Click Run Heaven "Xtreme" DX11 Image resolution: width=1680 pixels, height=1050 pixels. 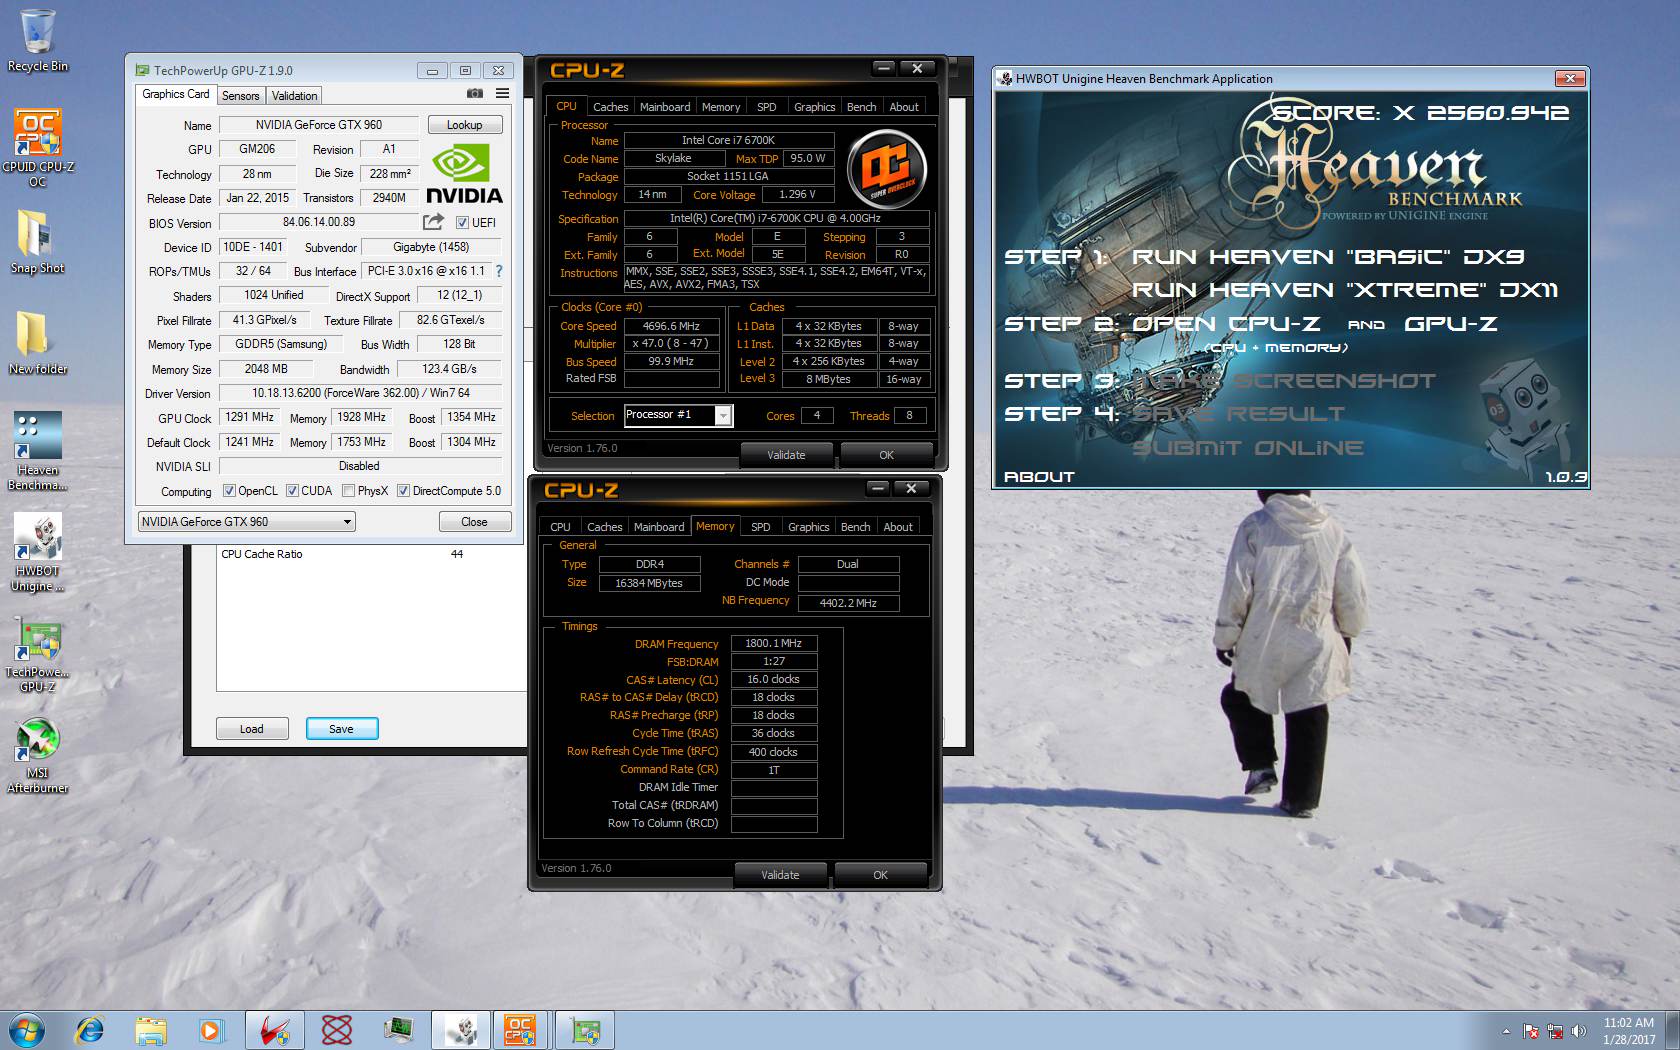(1345, 290)
